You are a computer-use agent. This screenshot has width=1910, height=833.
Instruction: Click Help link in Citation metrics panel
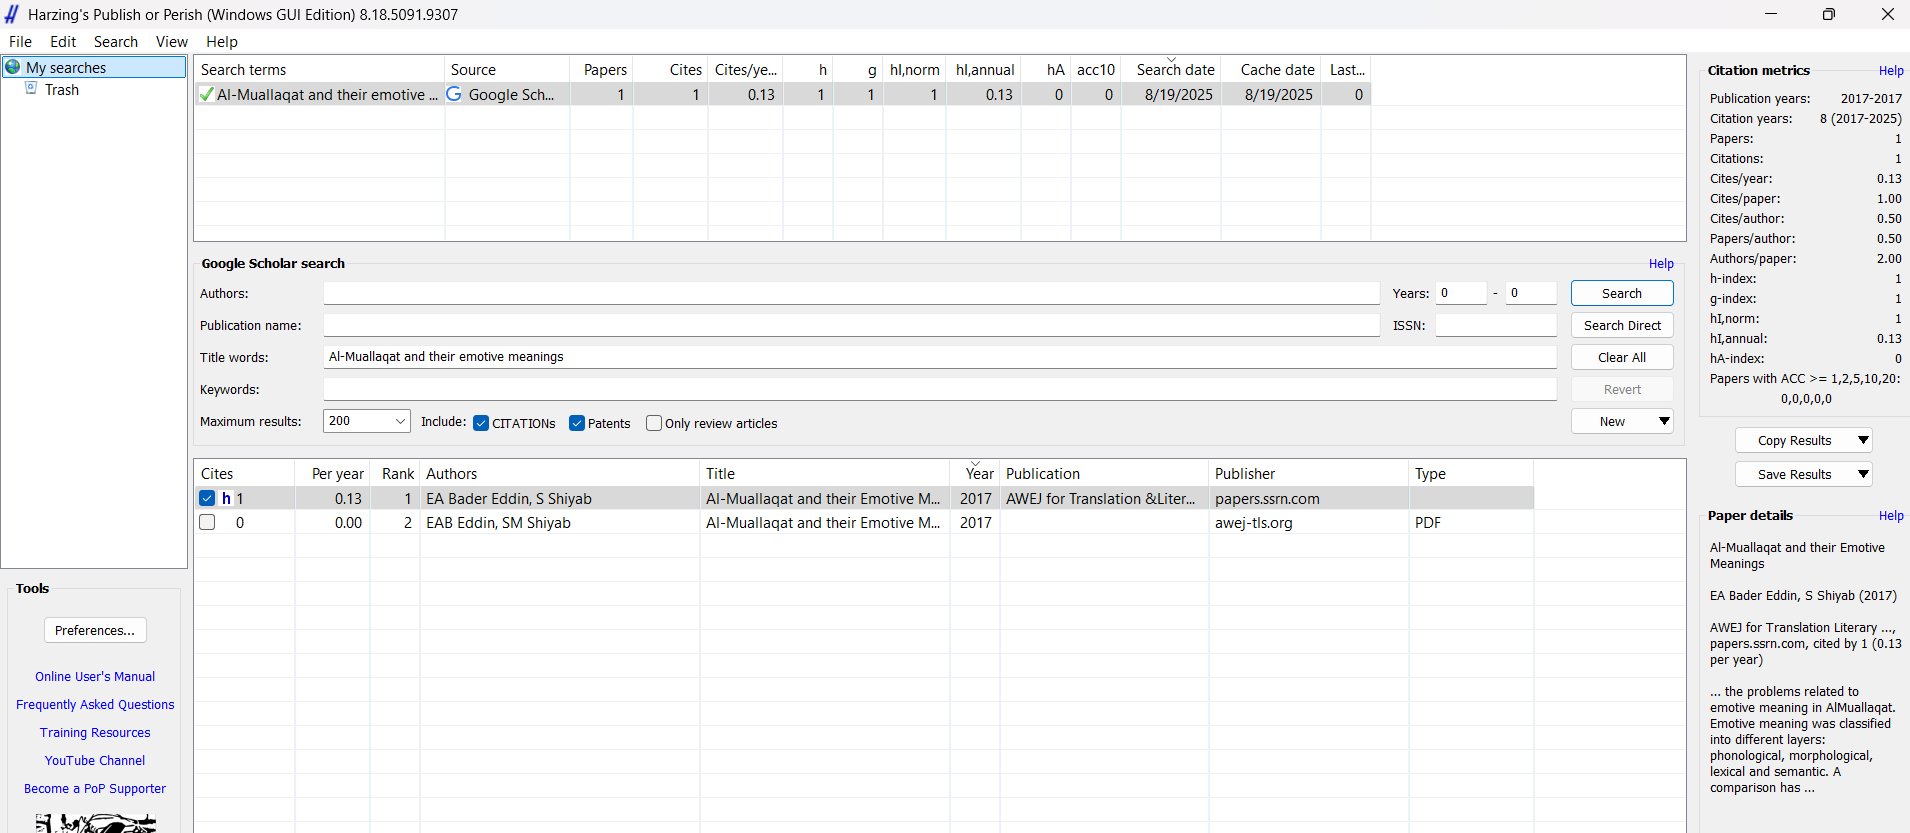[x=1891, y=71]
